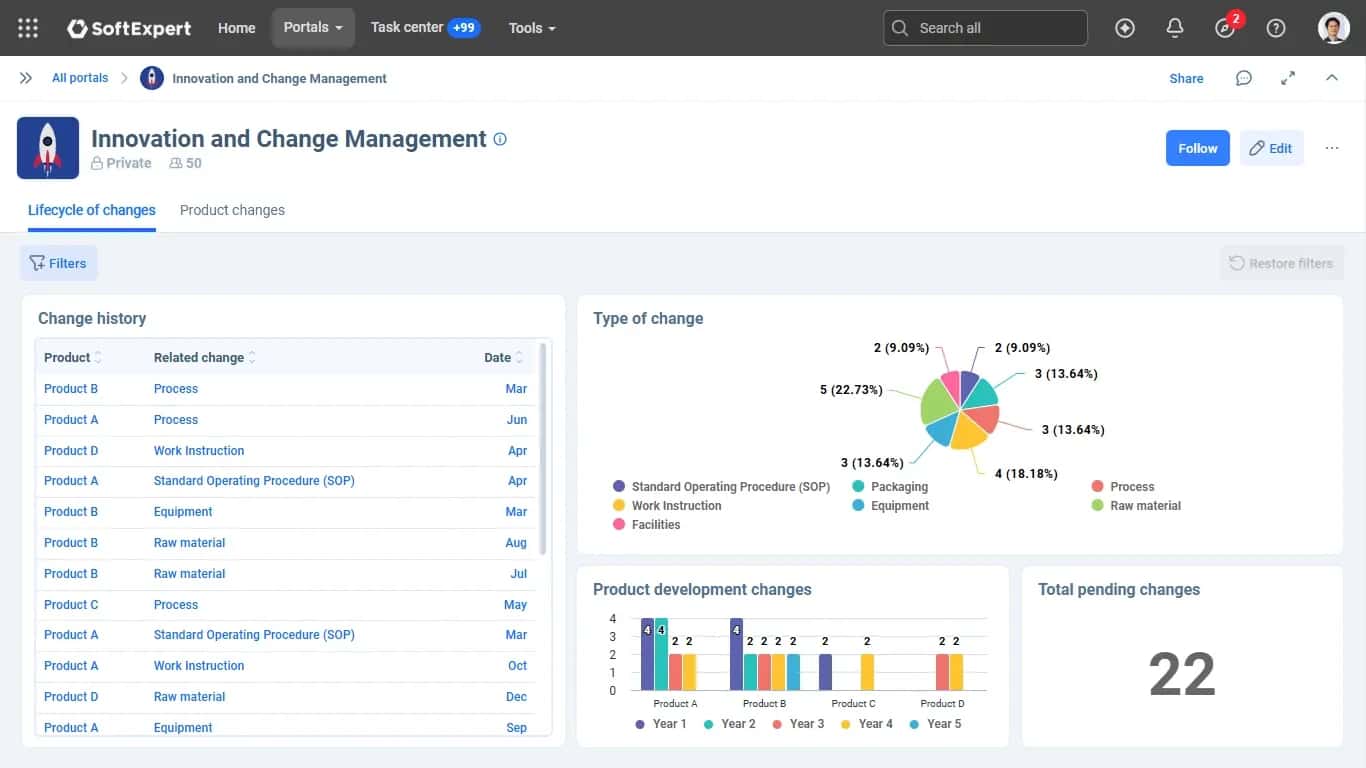This screenshot has height=768, width=1366.
Task: Open the user profile avatar
Action: (x=1334, y=28)
